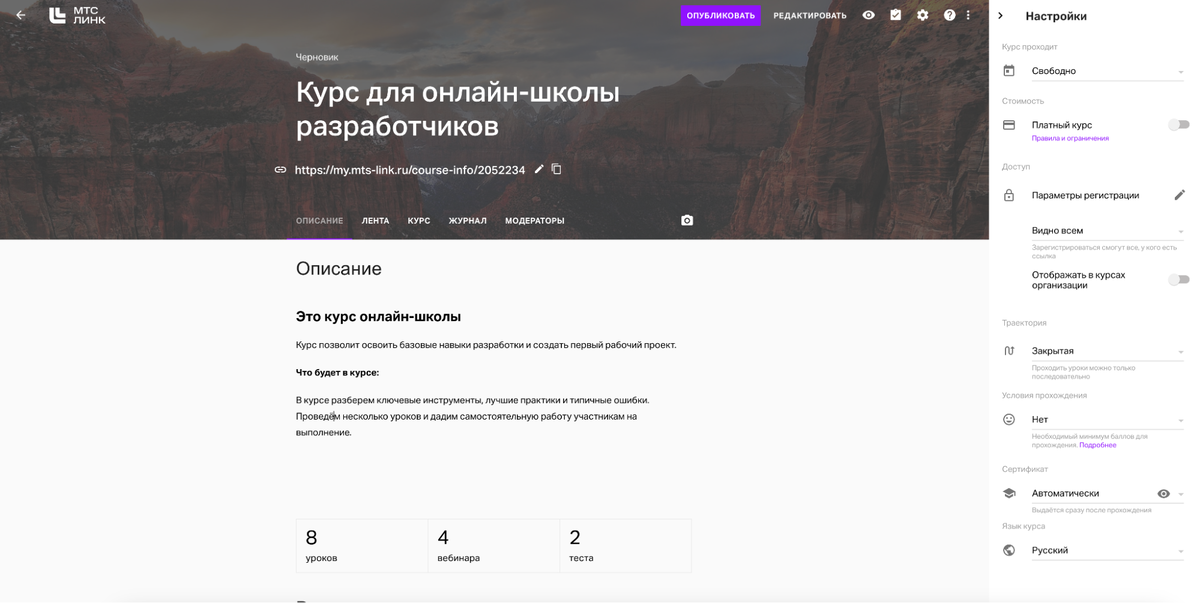
Task: Click the 8 уроков stat card
Action: 362,546
